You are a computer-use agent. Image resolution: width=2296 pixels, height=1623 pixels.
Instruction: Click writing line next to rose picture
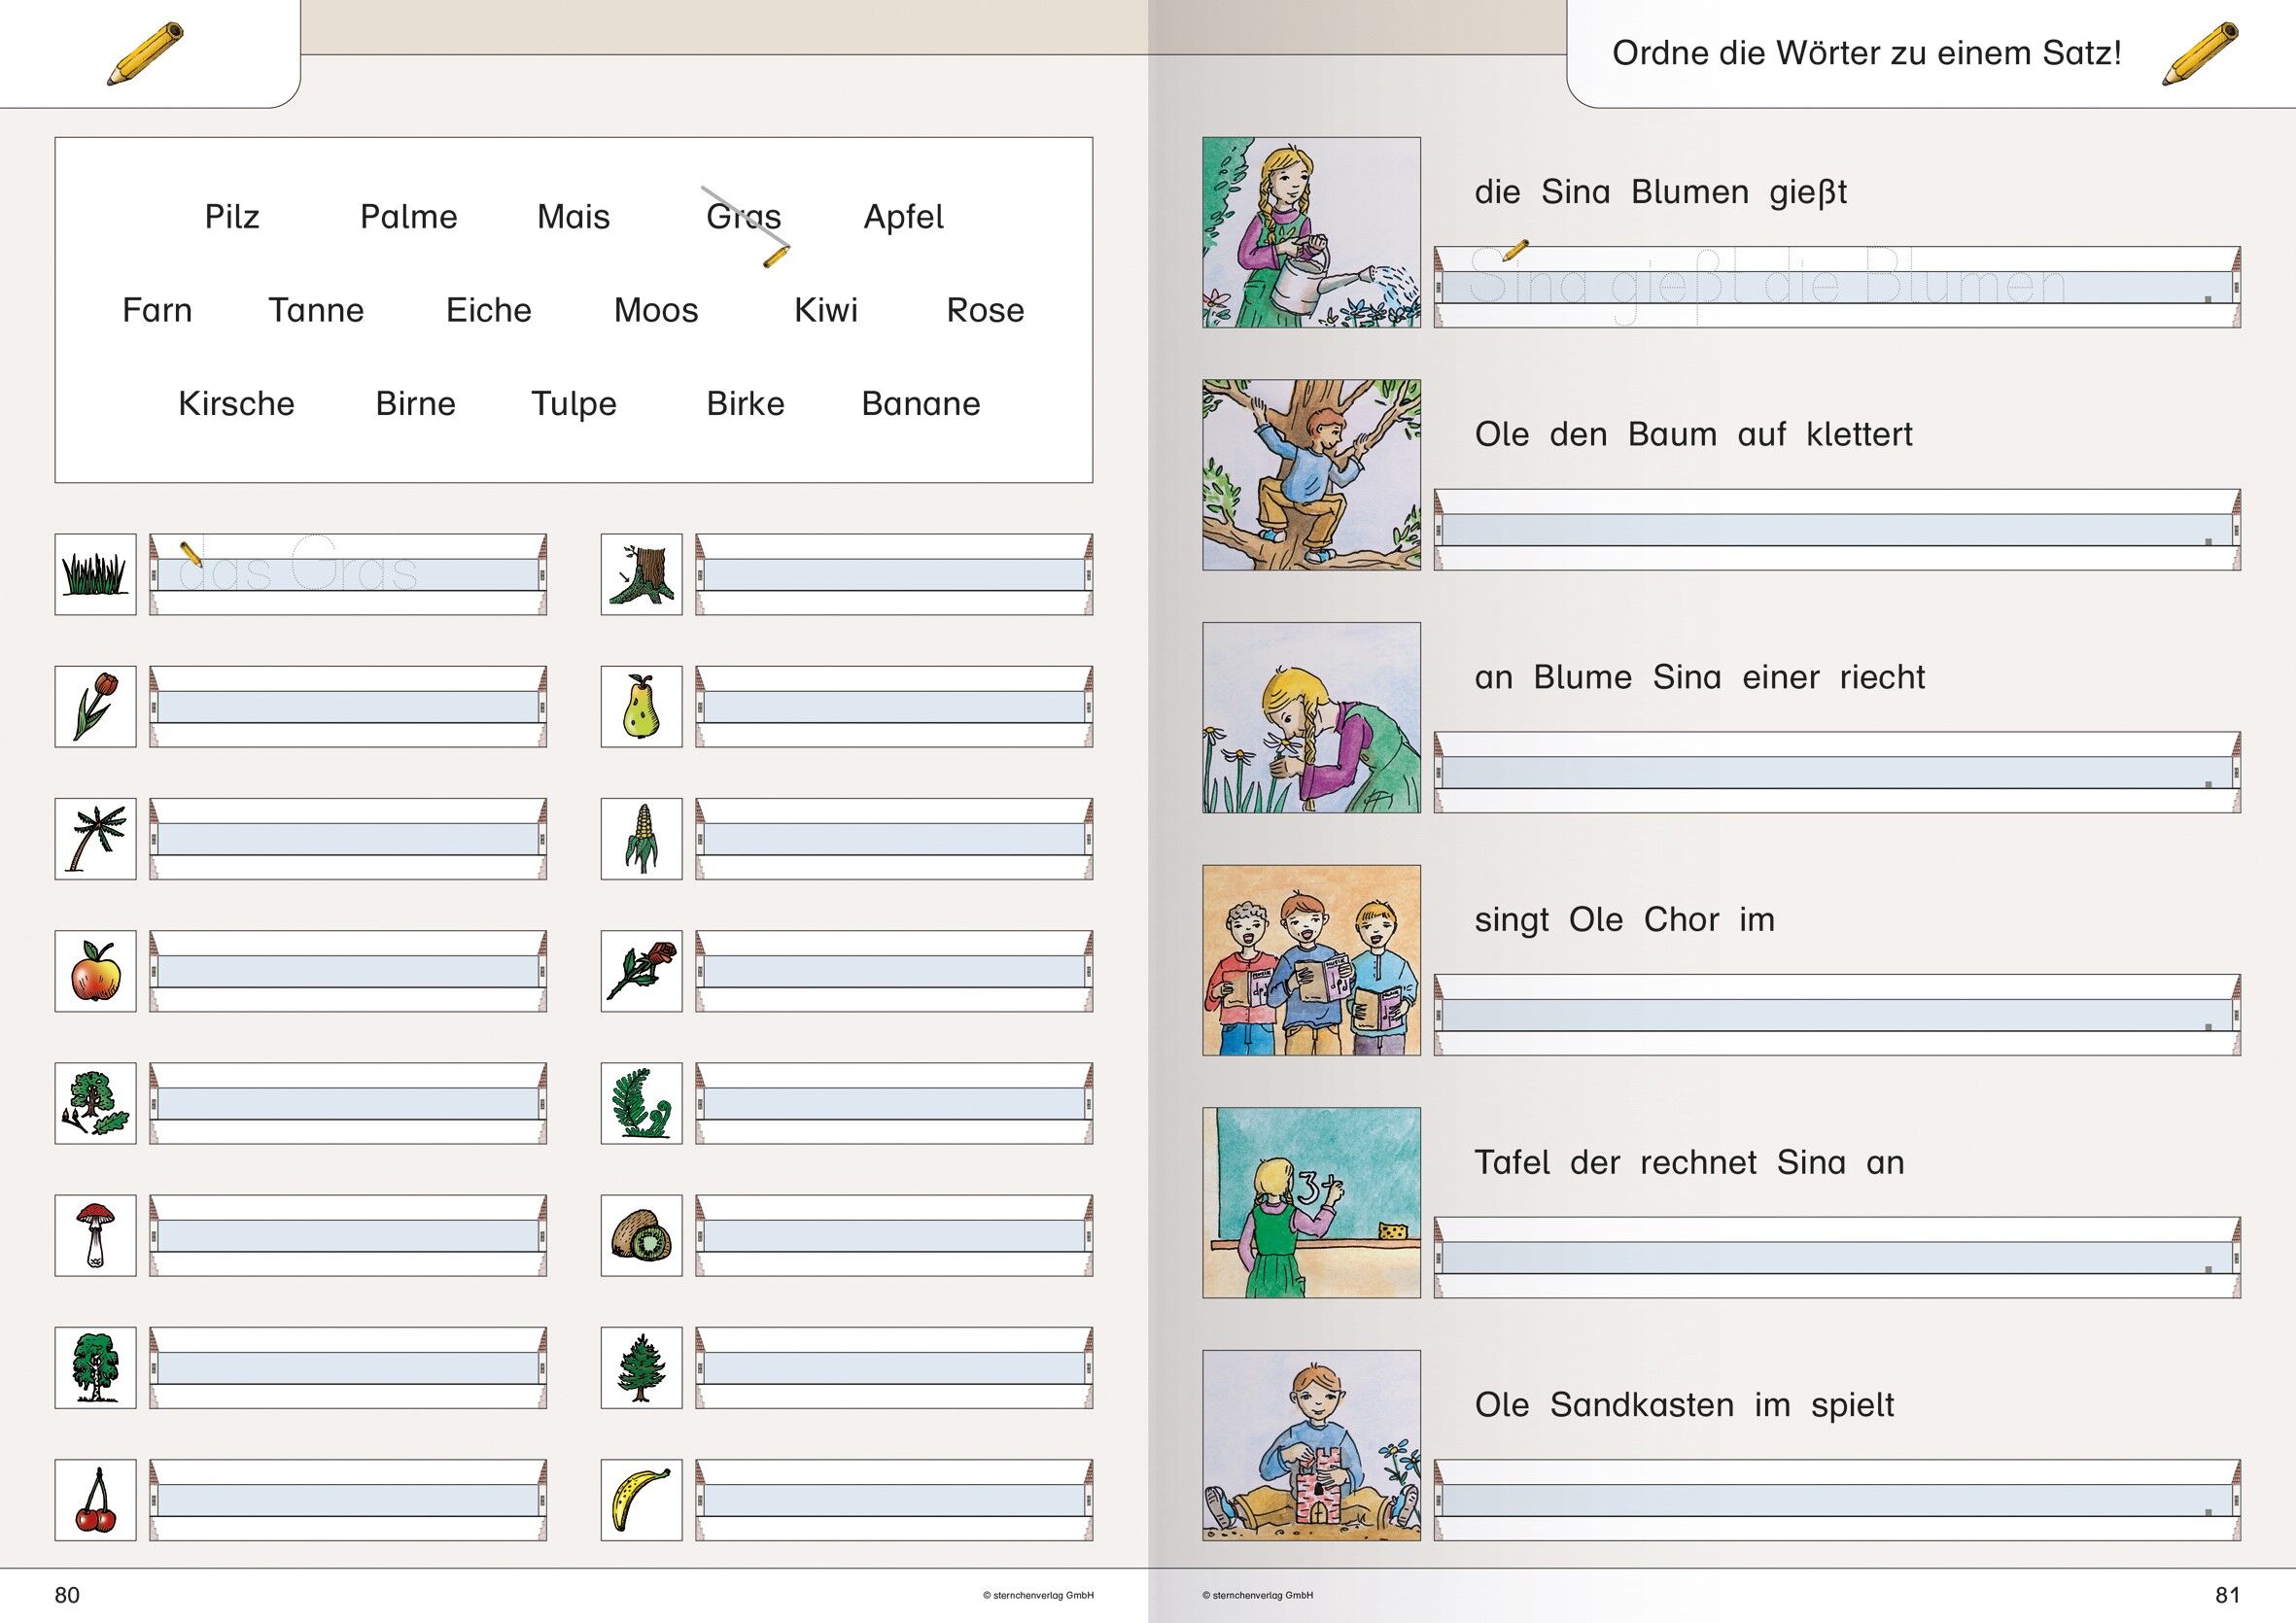tap(893, 971)
